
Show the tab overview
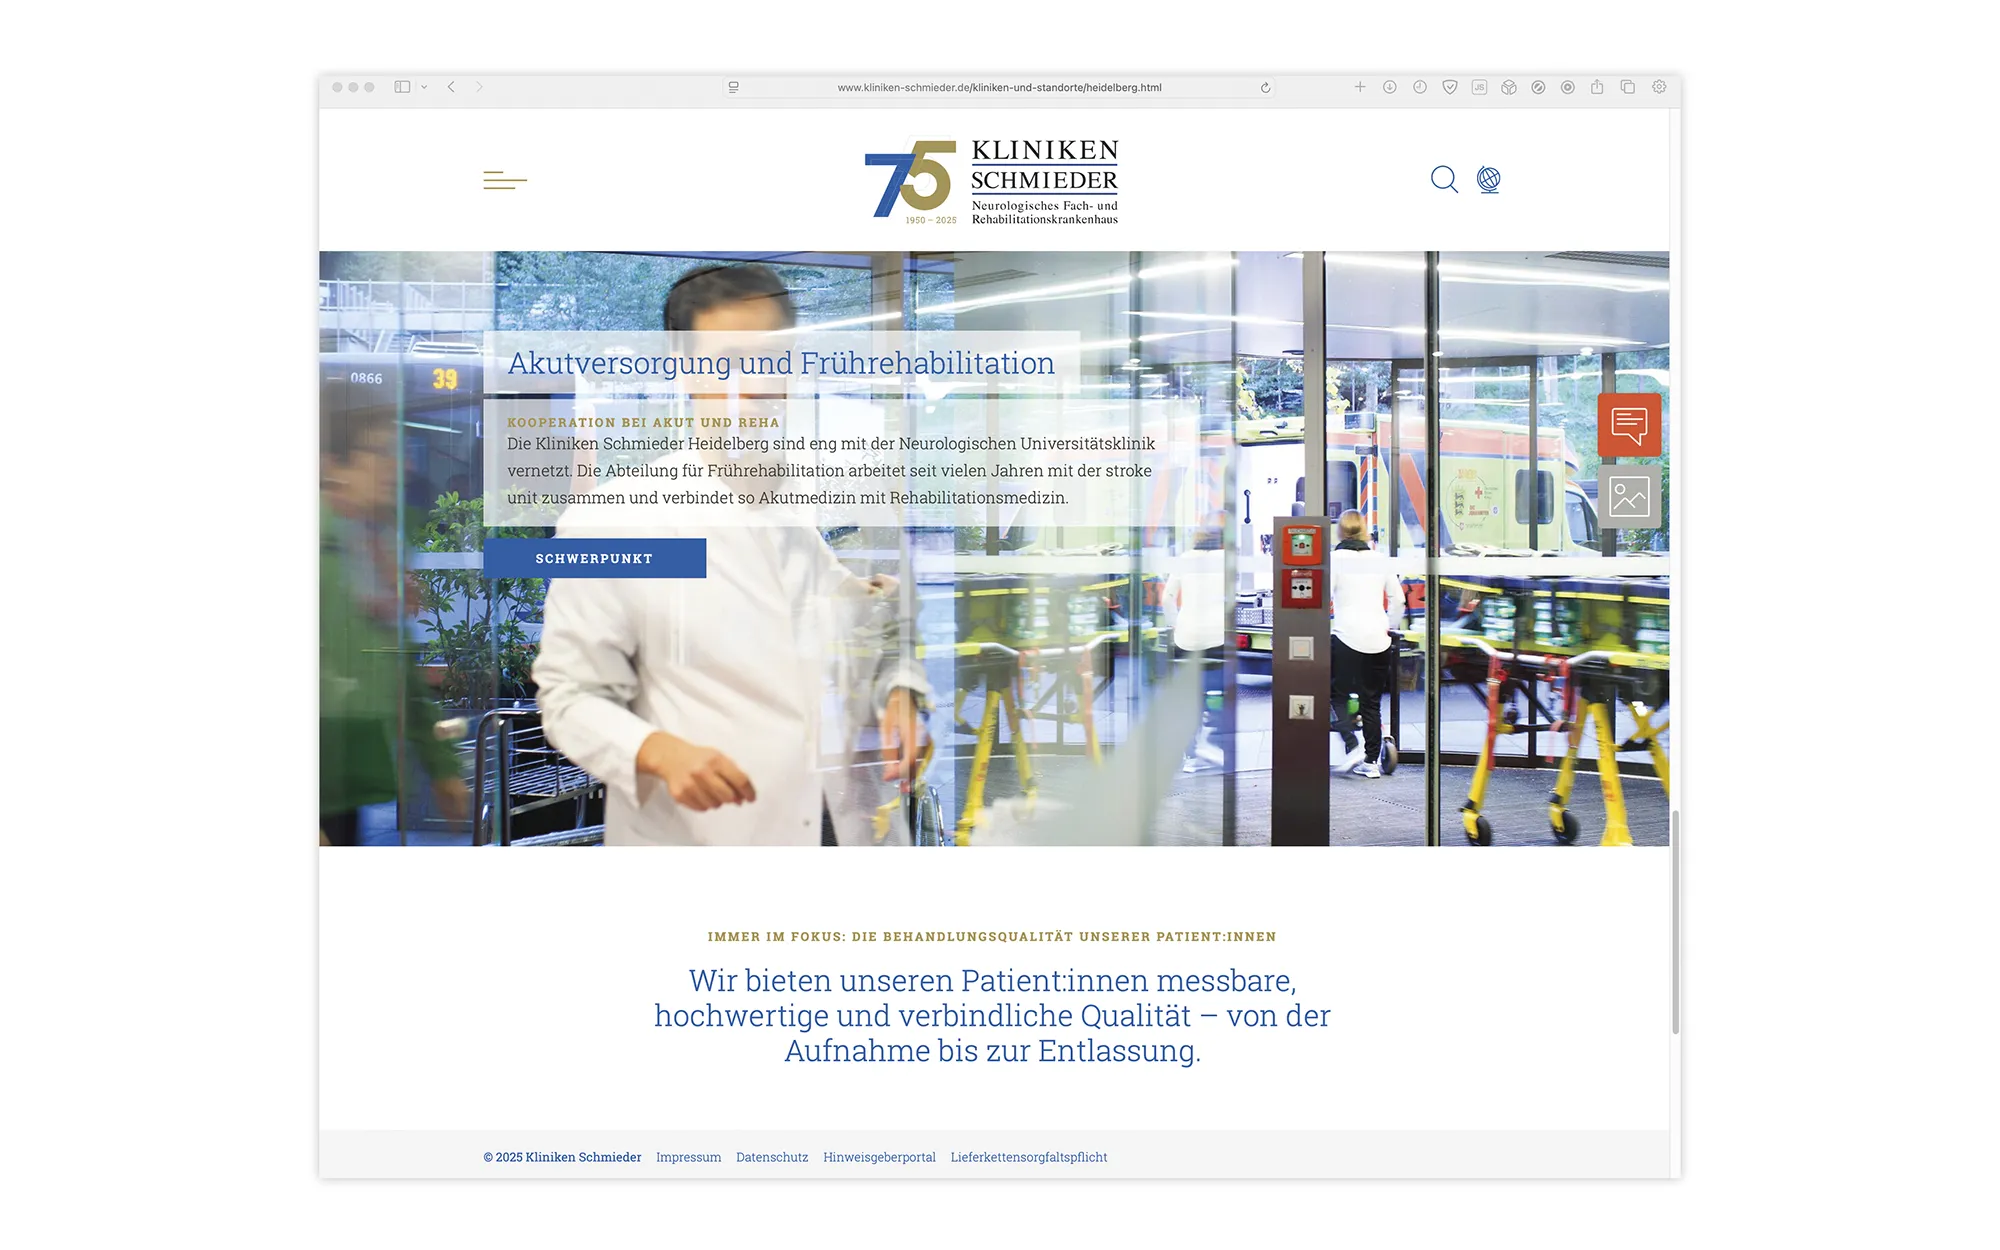1627,87
